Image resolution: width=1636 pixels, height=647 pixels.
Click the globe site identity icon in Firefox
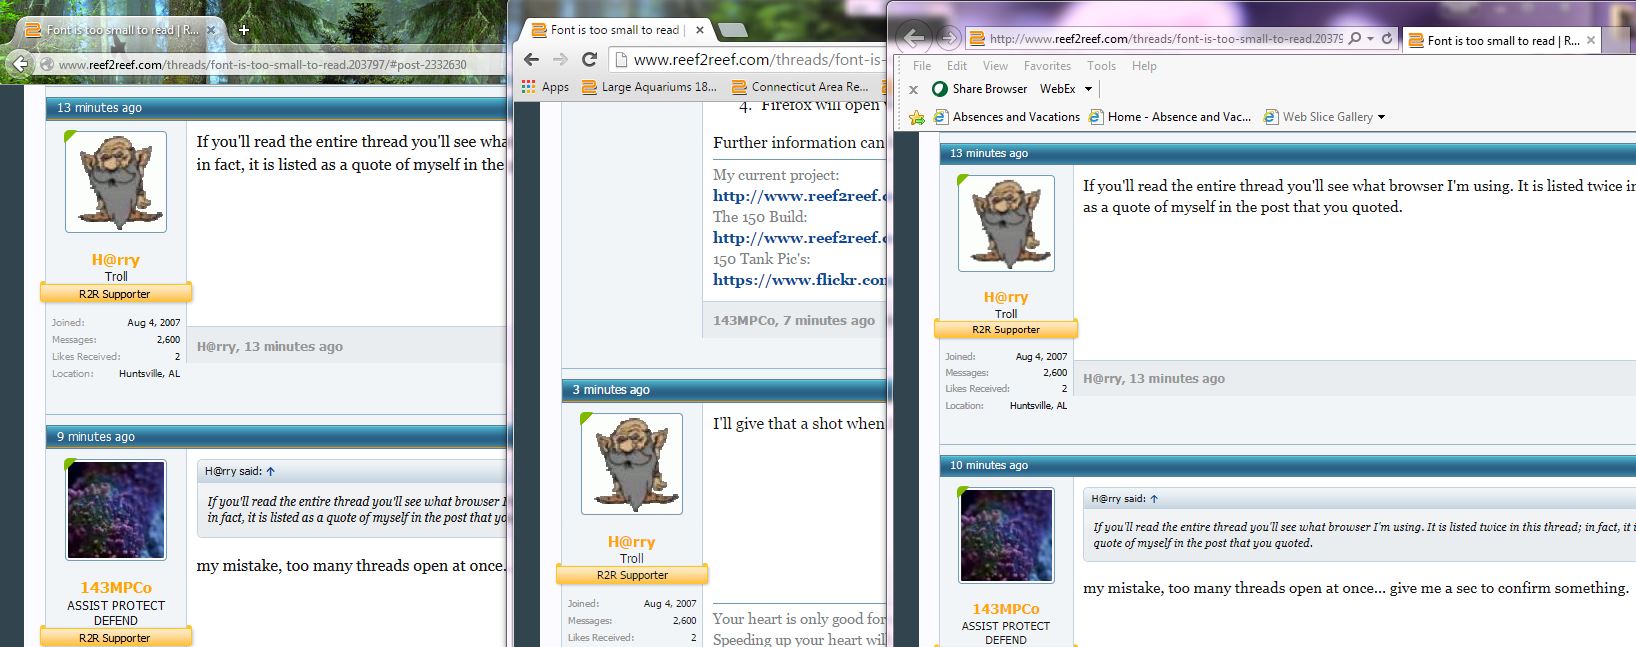point(47,65)
